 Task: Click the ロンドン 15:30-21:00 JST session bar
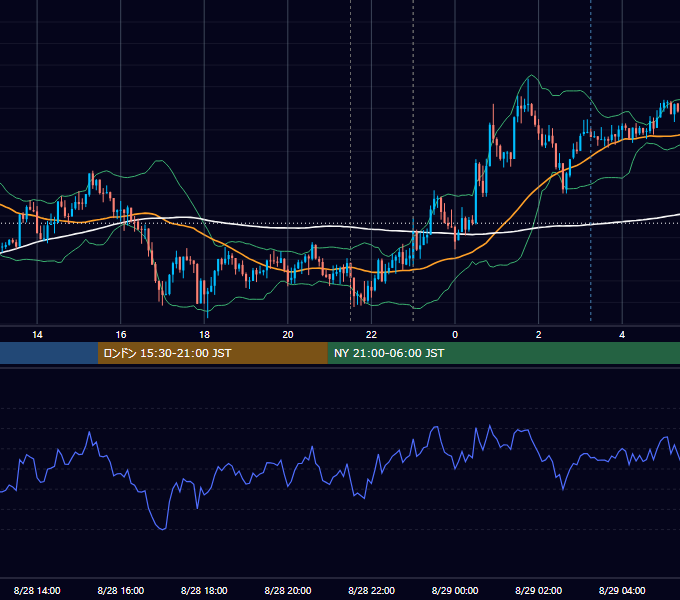[212, 353]
